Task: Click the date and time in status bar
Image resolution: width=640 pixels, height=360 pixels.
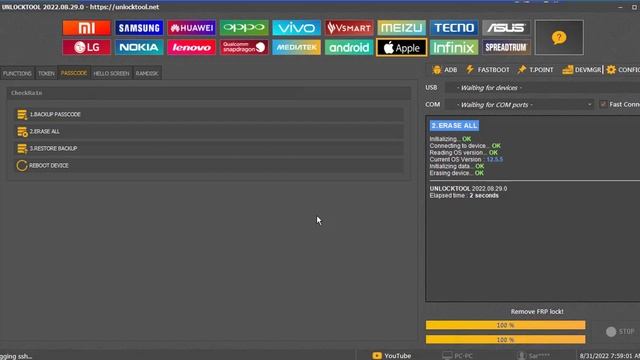Action: click(x=609, y=356)
